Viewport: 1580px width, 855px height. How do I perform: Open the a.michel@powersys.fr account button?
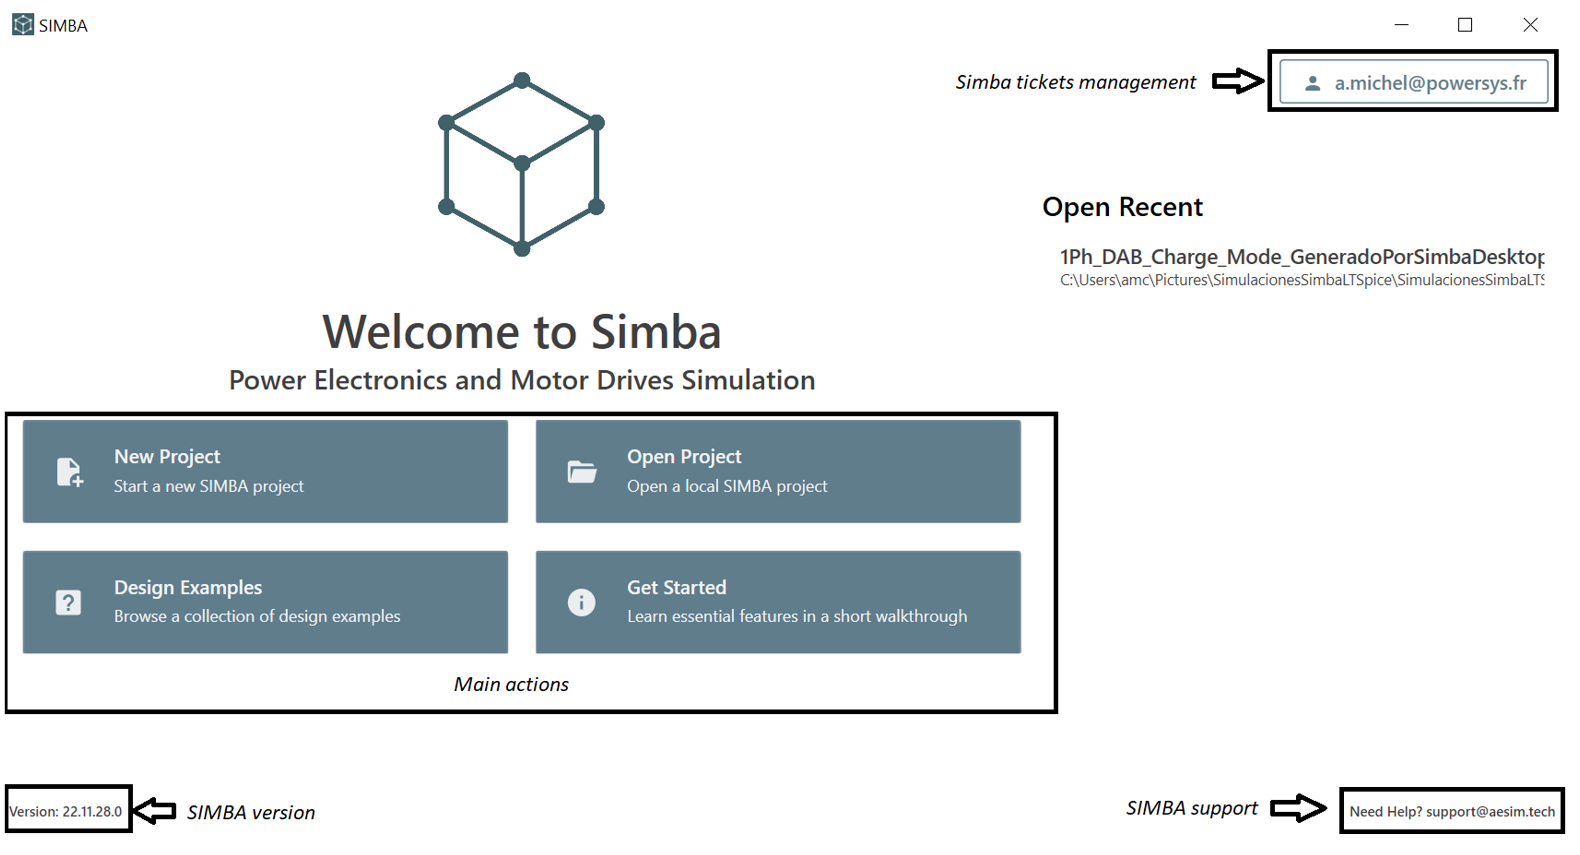point(1414,83)
